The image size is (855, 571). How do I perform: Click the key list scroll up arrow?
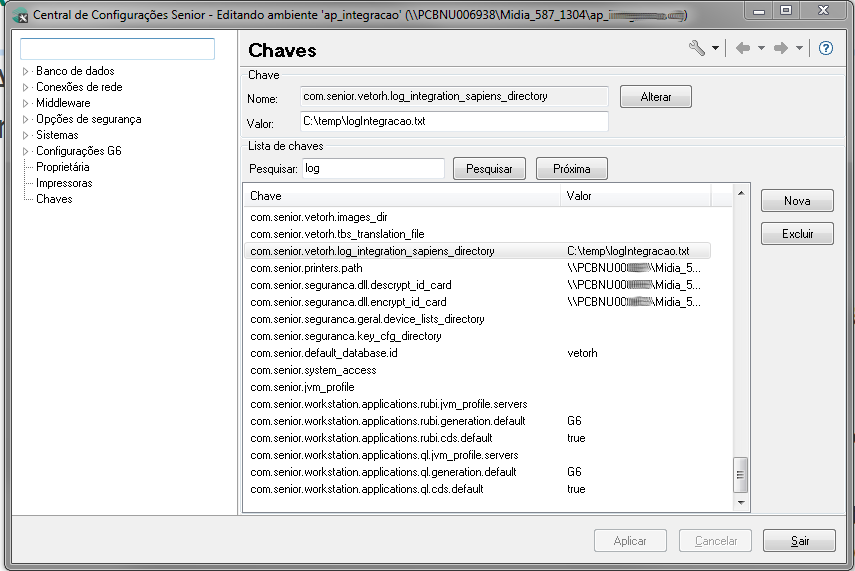pos(740,193)
